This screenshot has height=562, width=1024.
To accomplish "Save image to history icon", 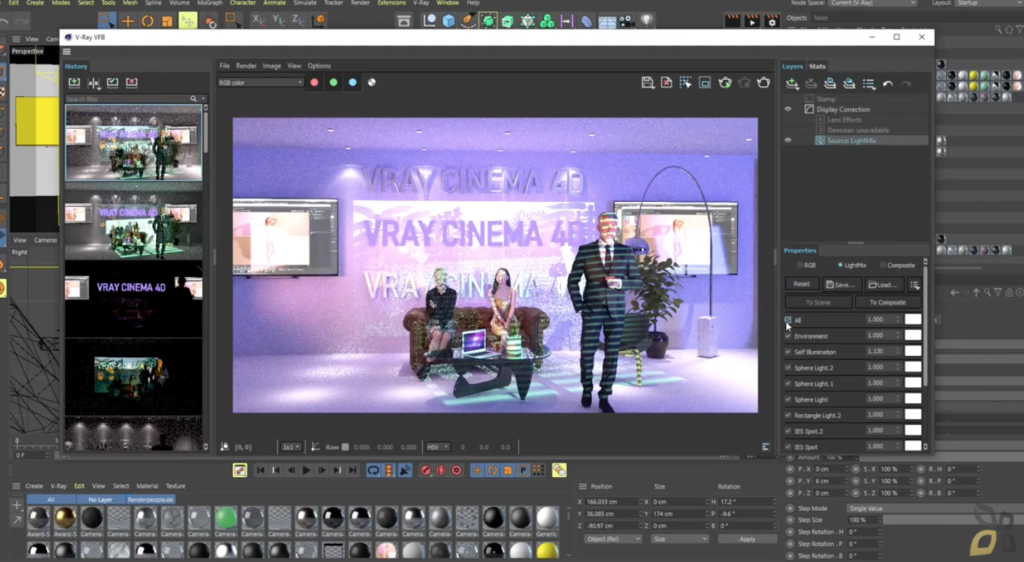I will click(x=74, y=83).
